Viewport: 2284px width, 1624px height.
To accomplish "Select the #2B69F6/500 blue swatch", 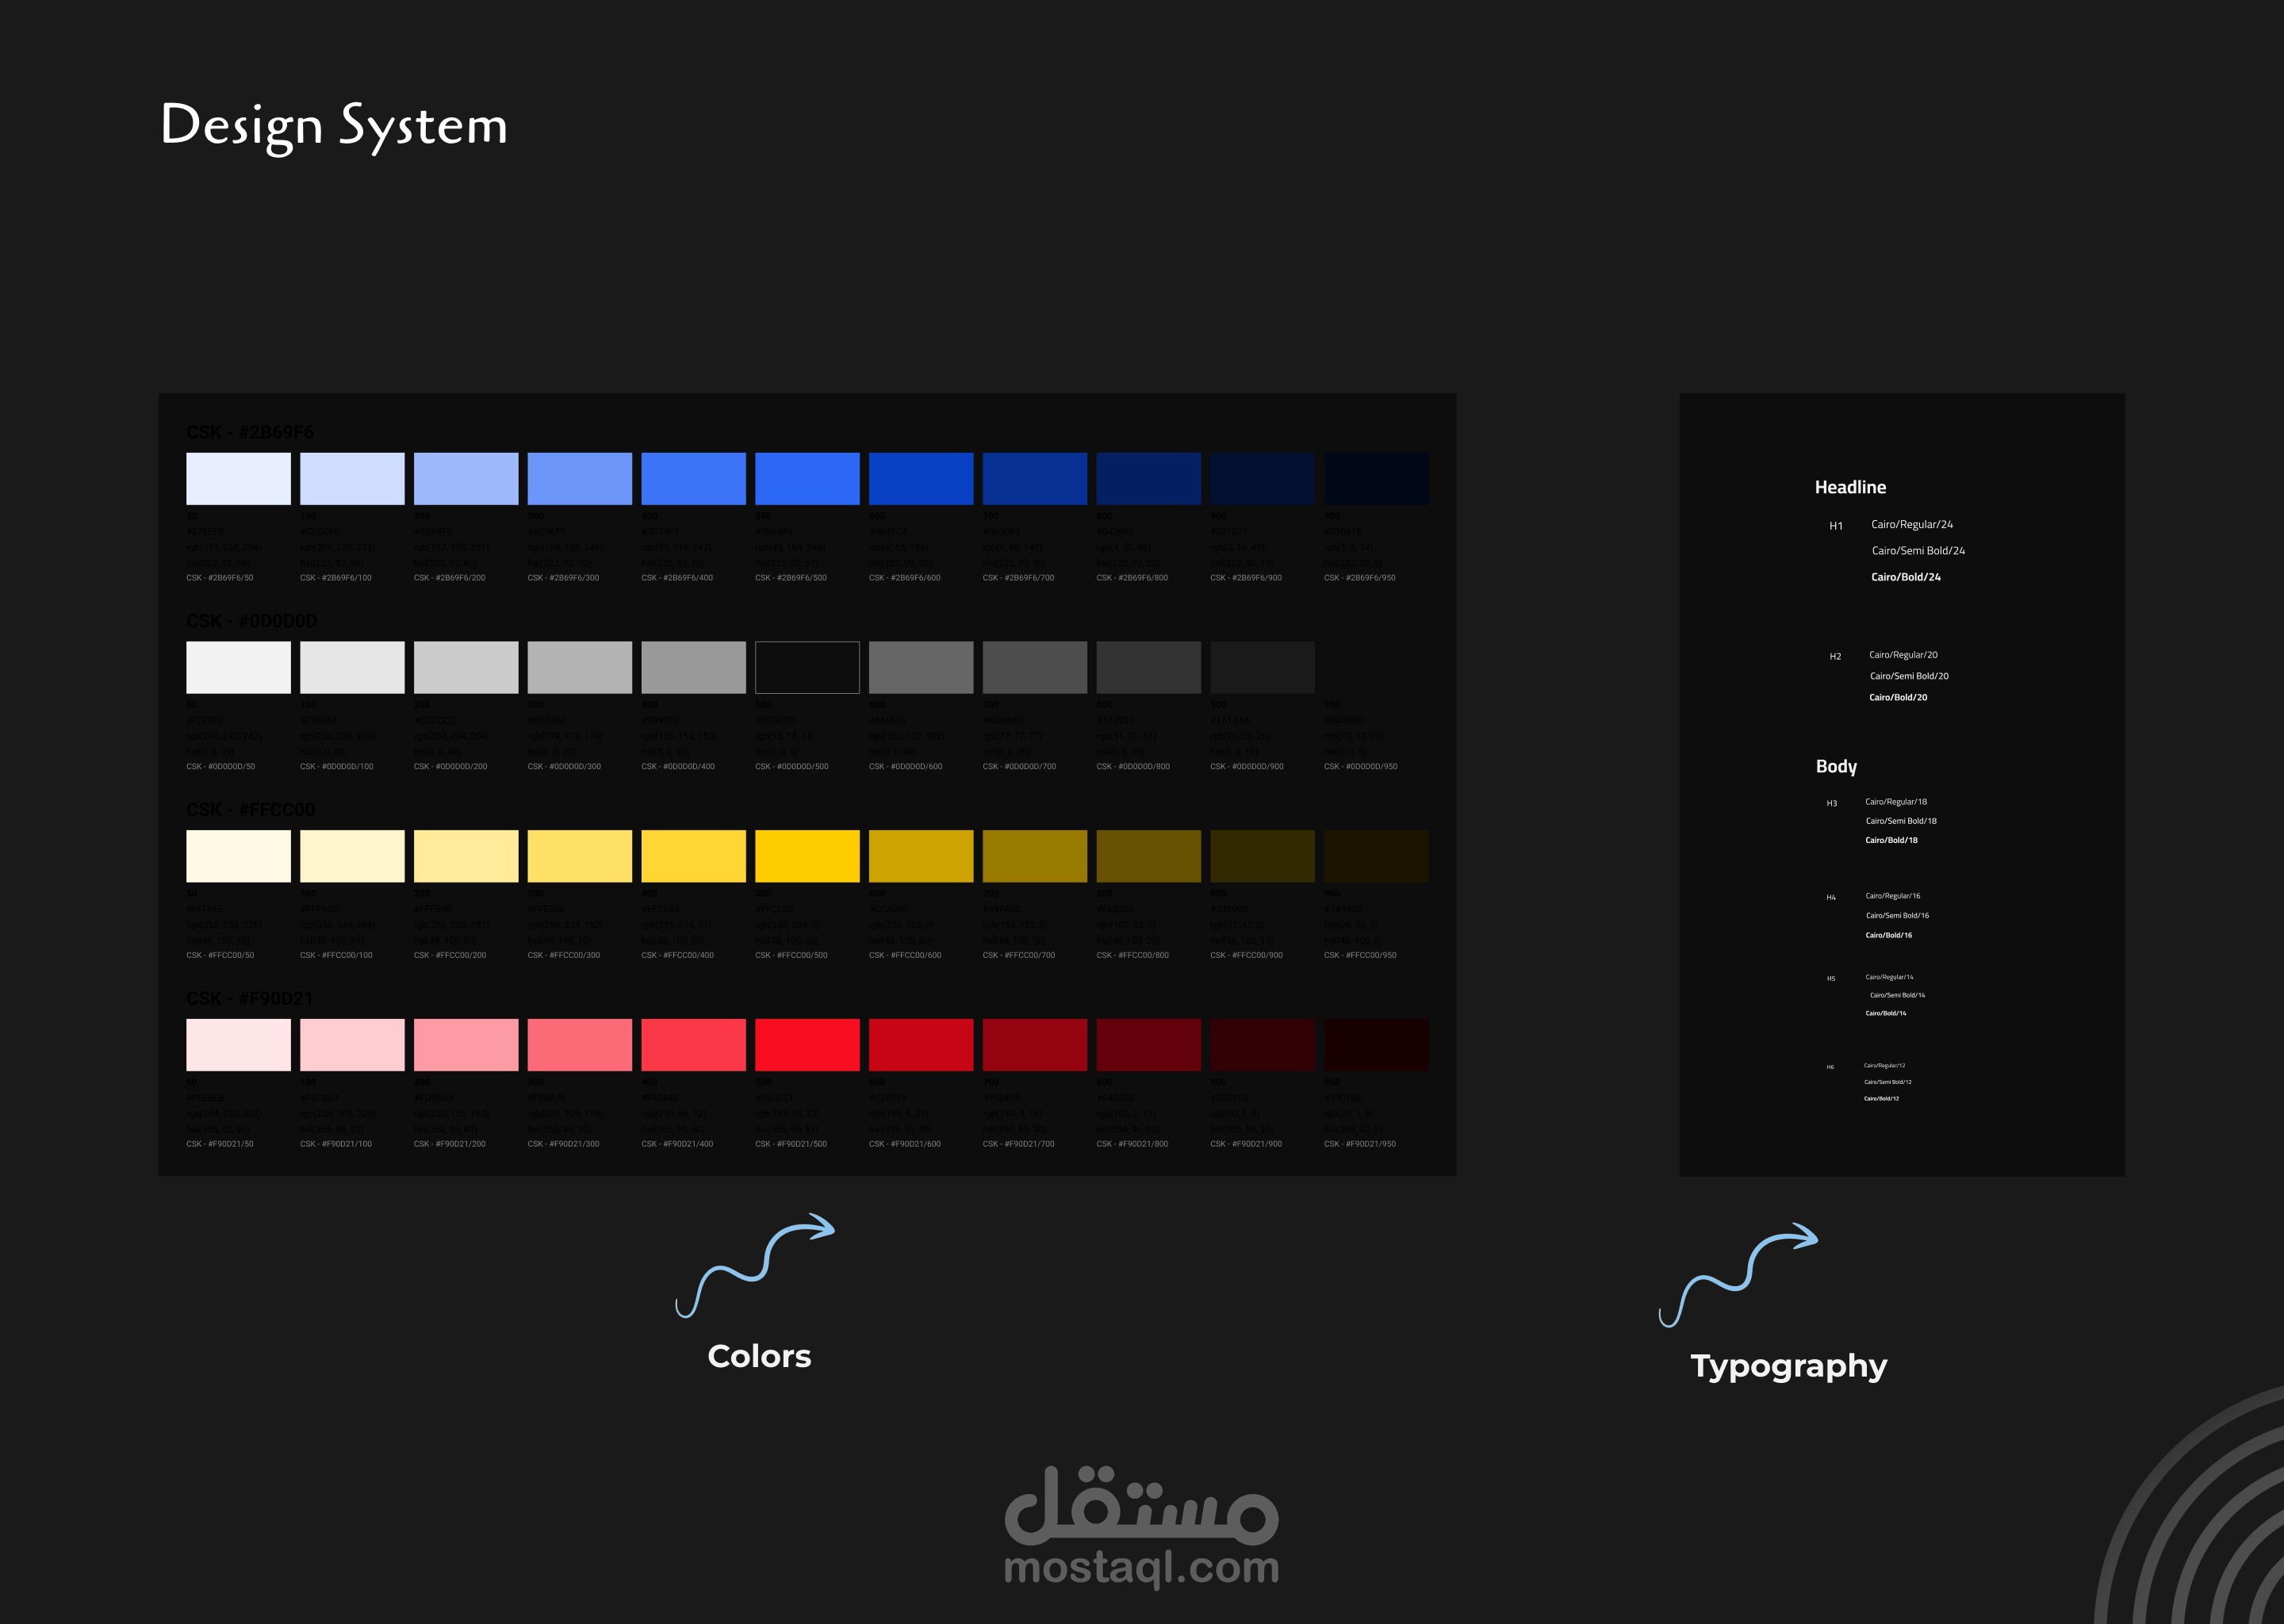I will [x=807, y=478].
